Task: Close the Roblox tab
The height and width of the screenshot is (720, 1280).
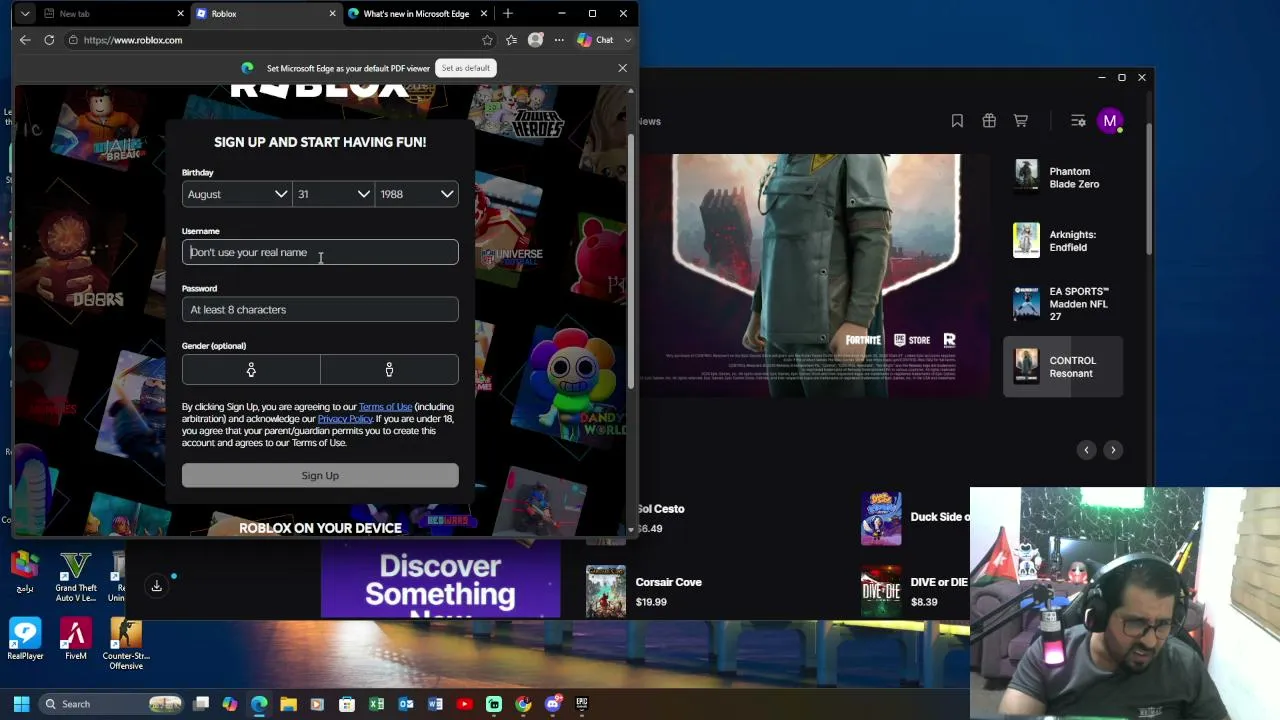Action: pyautogui.click(x=332, y=14)
